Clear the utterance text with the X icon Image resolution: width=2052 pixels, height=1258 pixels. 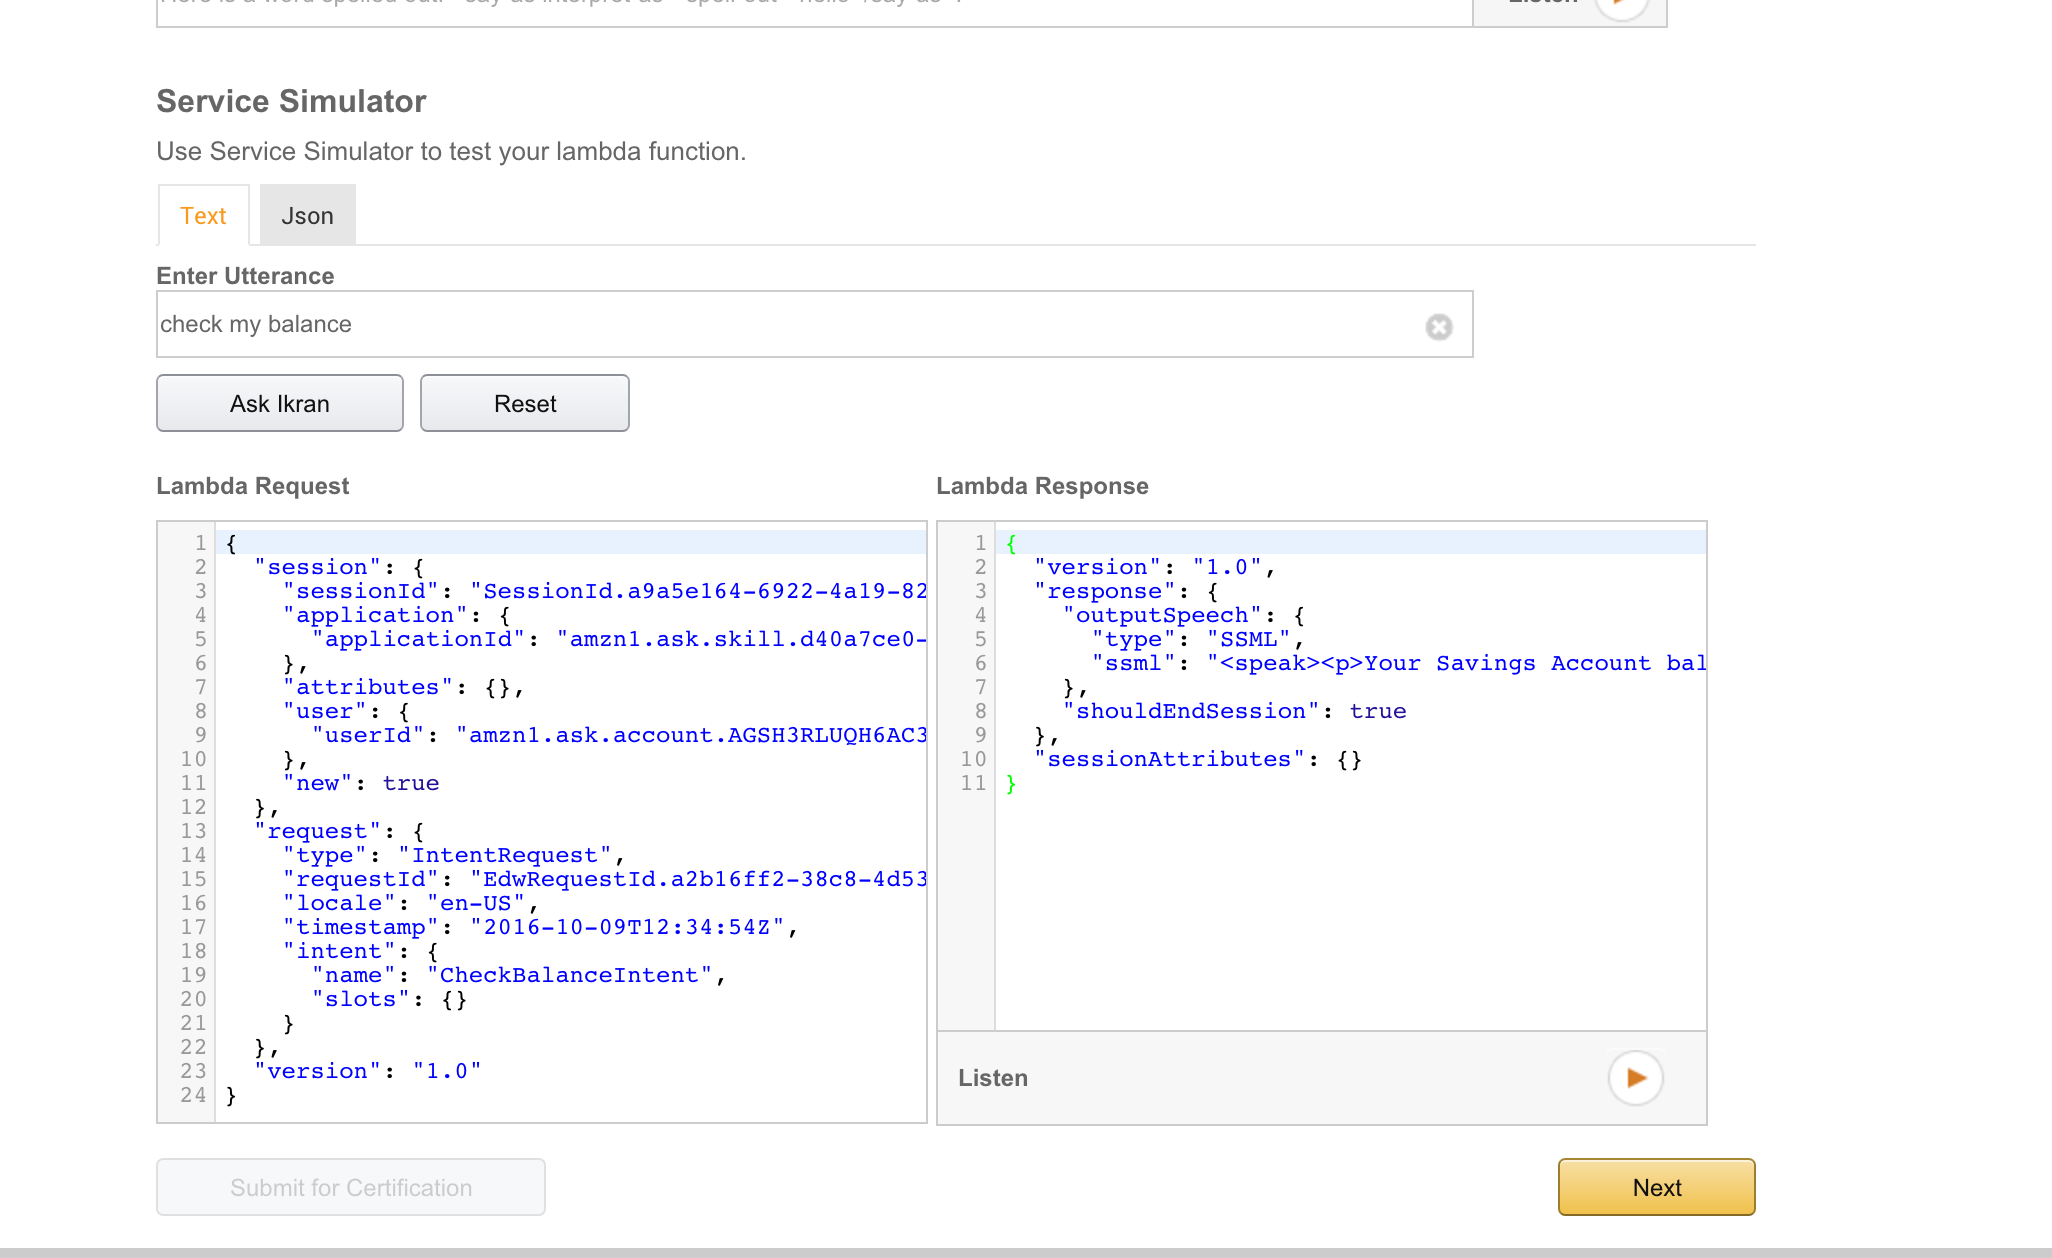1438,327
